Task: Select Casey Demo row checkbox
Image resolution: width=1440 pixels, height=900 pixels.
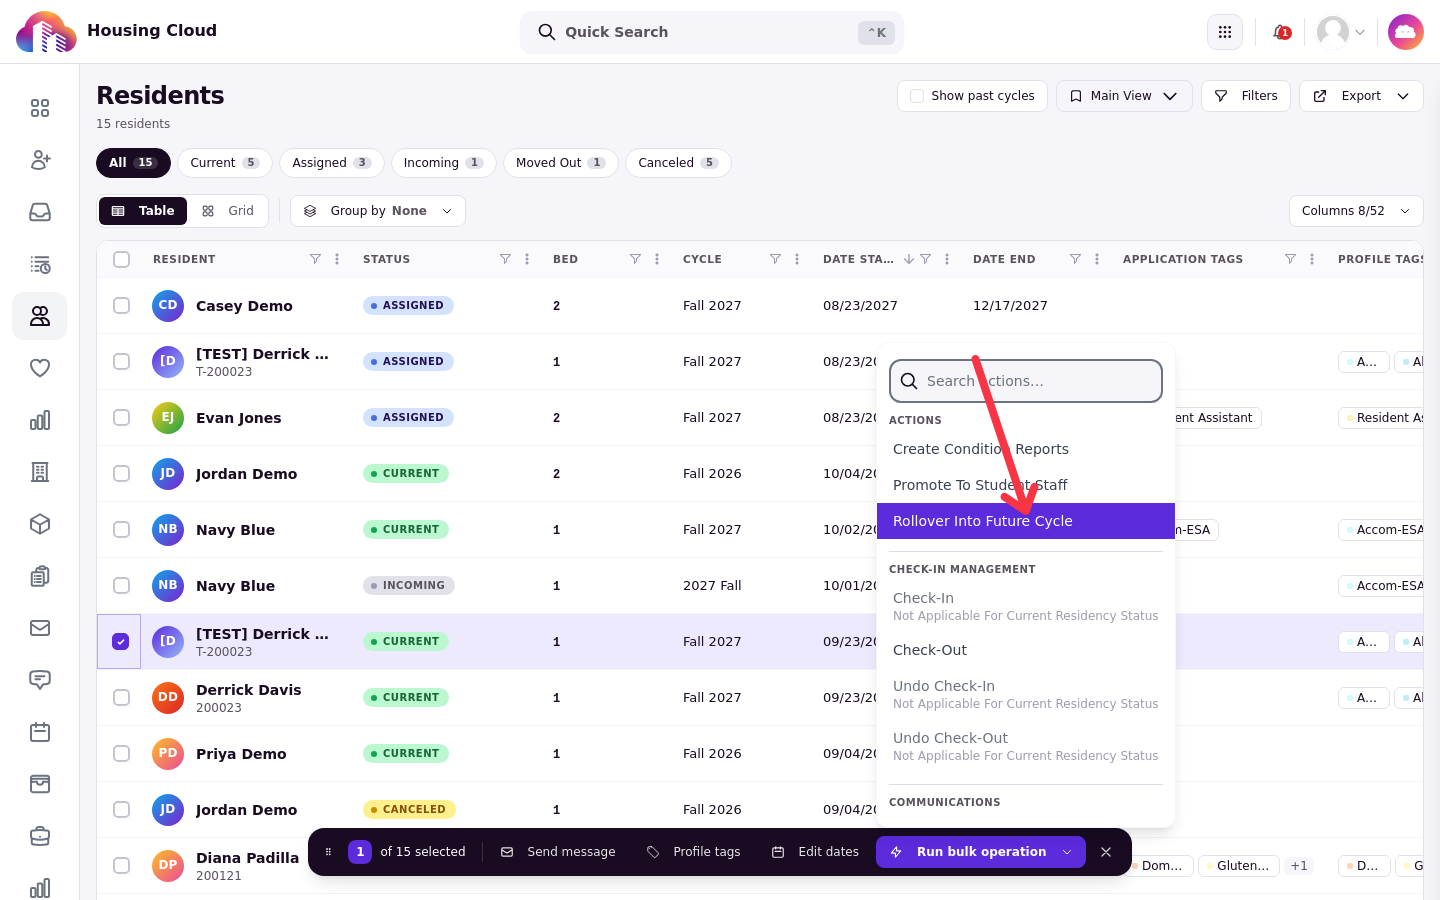Action: tap(122, 305)
